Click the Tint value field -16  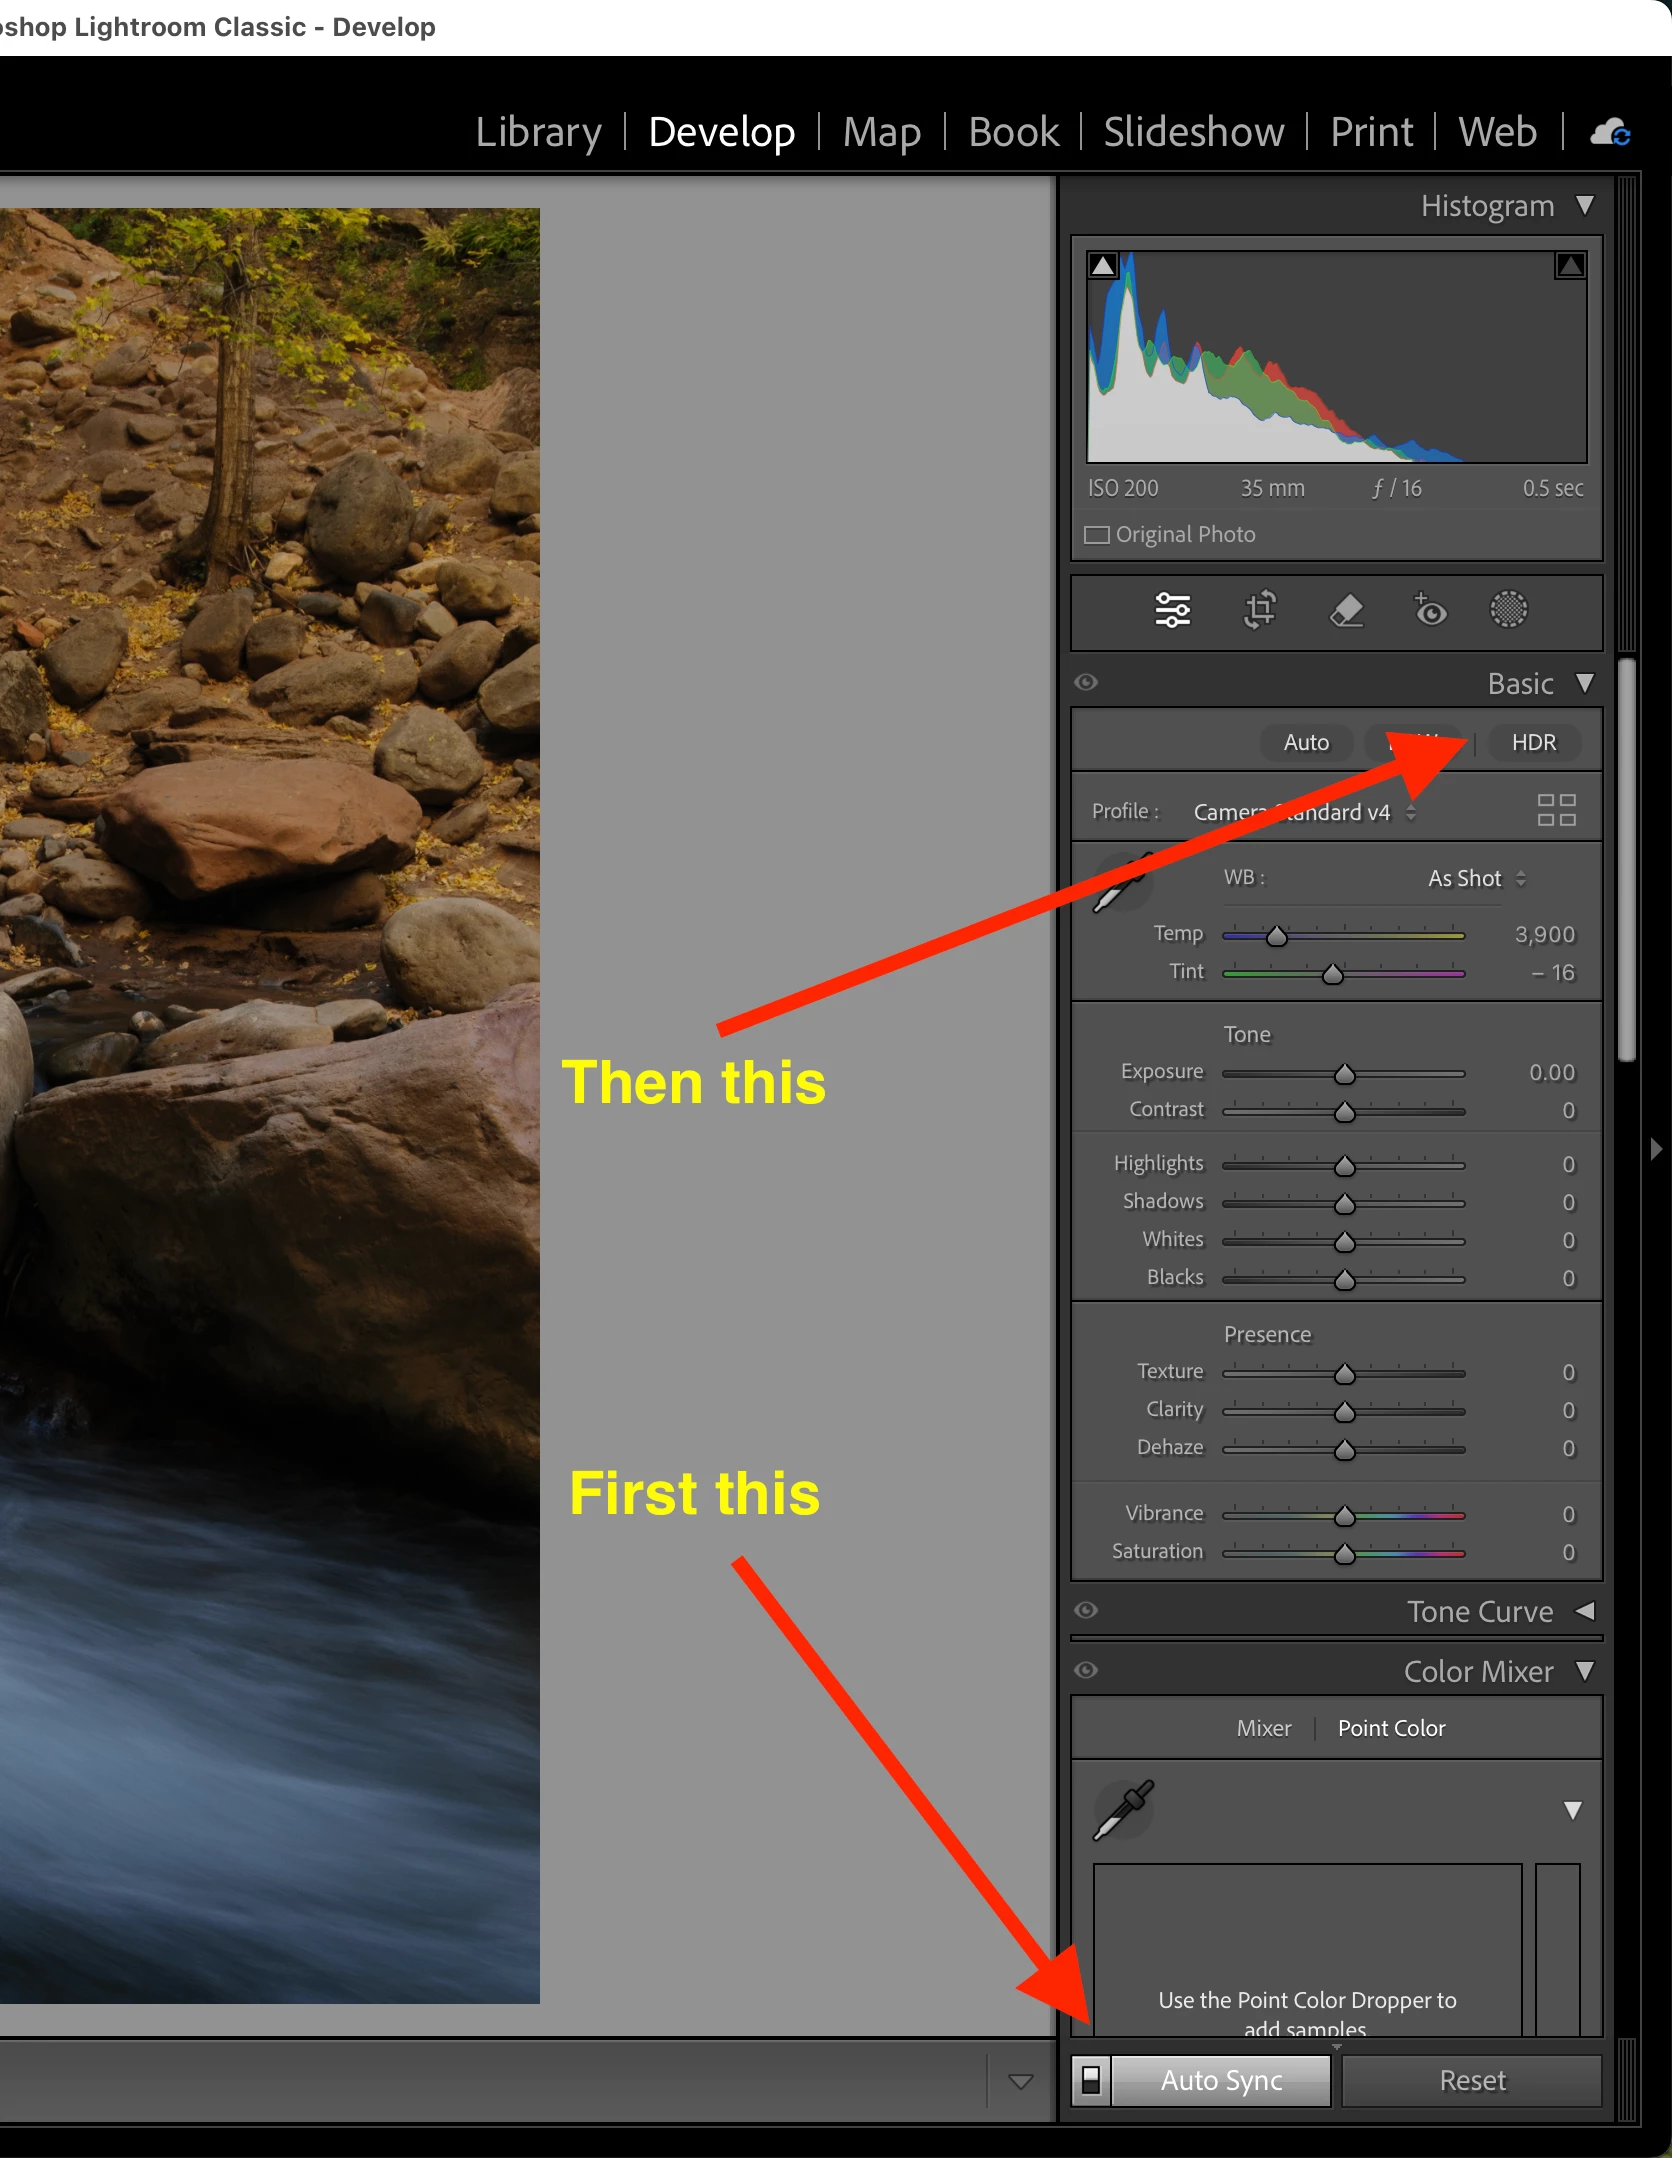point(1553,972)
